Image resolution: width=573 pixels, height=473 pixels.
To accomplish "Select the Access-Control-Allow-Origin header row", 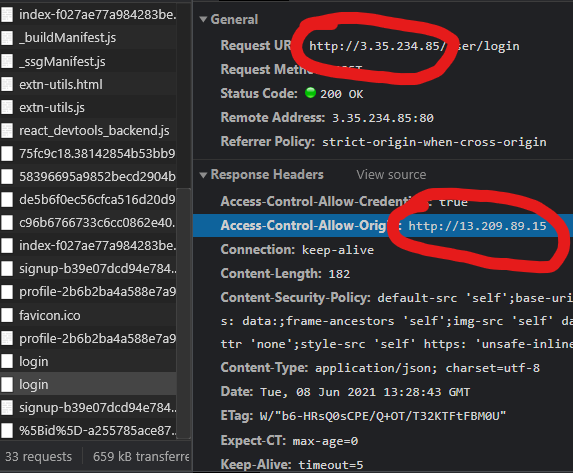I will point(383,226).
